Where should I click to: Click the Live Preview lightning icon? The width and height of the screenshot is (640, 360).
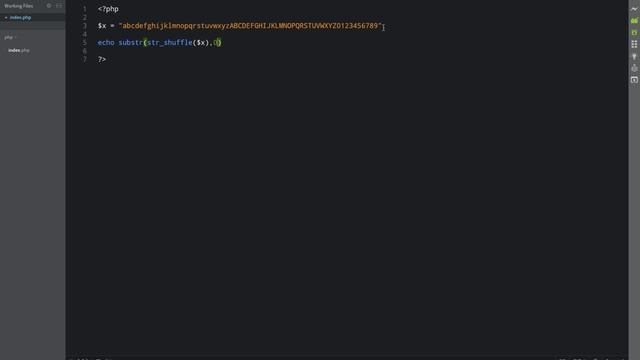pos(634,9)
